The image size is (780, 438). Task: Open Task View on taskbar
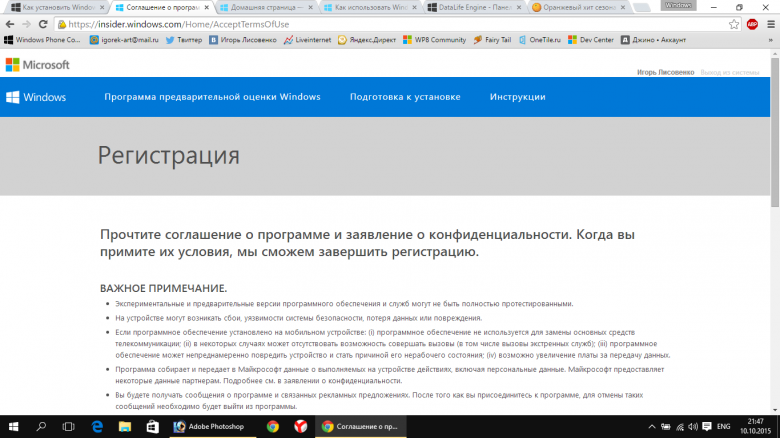(68, 427)
